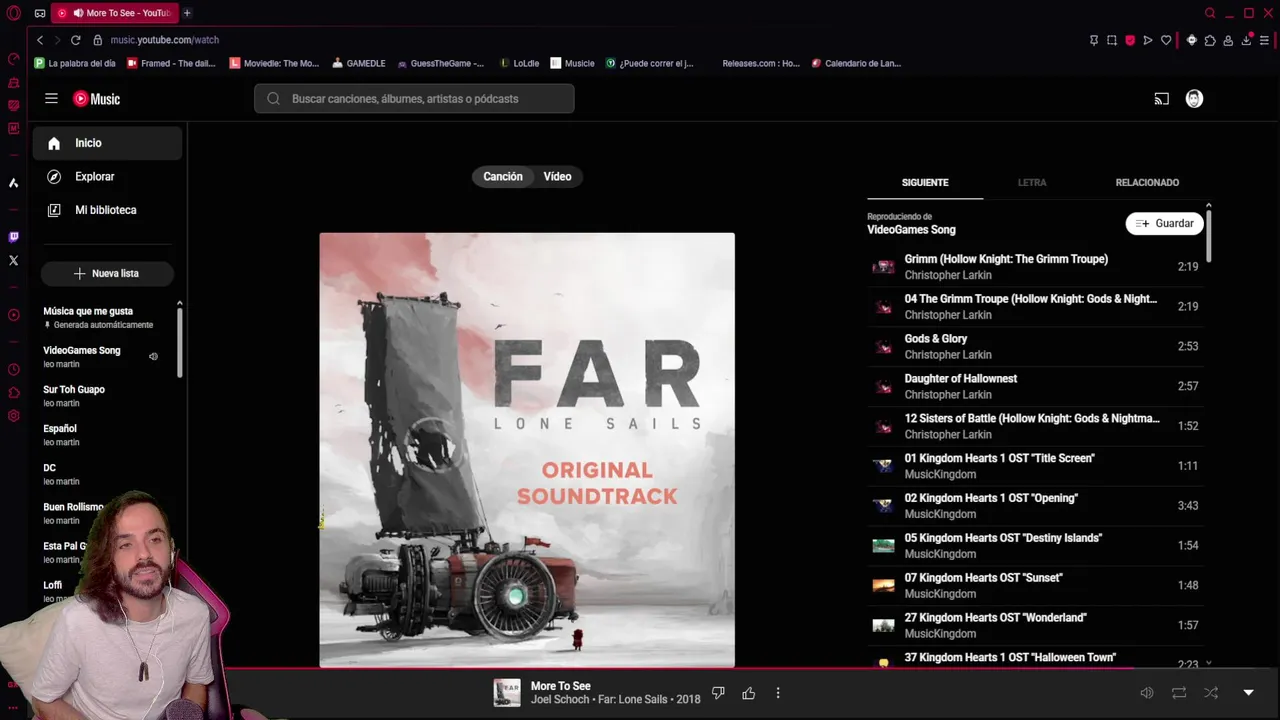1280x720 pixels.
Task: Click the queue list scrollbar
Action: point(1208,235)
